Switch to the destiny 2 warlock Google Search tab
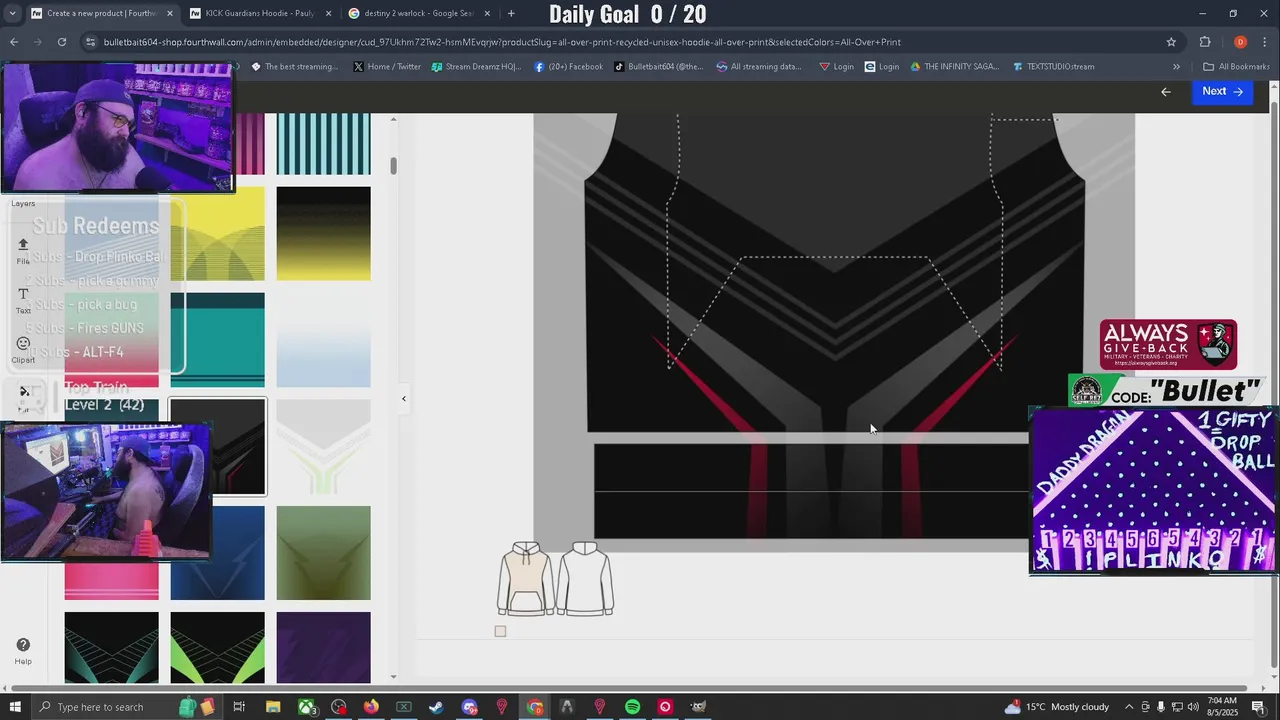The image size is (1280, 720). pyautogui.click(x=418, y=13)
